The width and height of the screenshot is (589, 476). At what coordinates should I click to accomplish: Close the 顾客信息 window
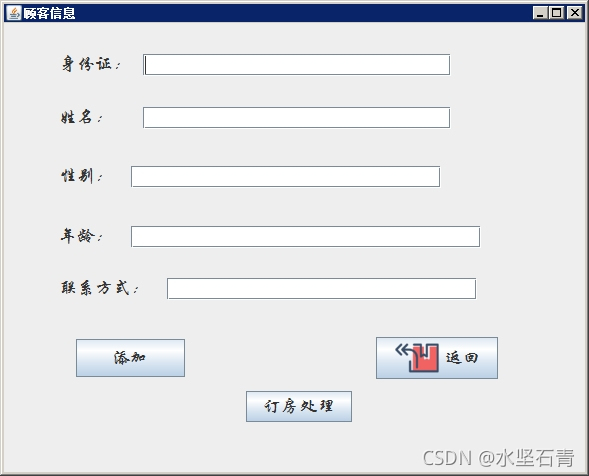574,13
